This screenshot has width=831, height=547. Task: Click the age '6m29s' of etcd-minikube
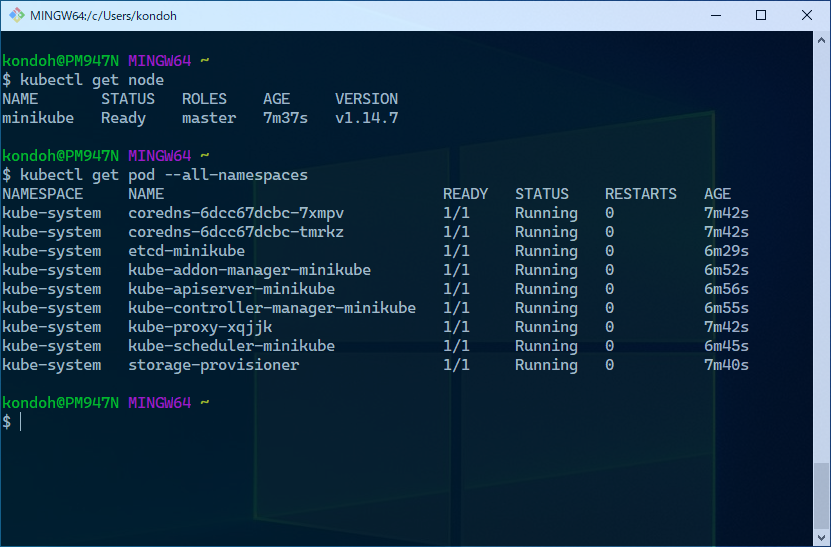coord(726,251)
